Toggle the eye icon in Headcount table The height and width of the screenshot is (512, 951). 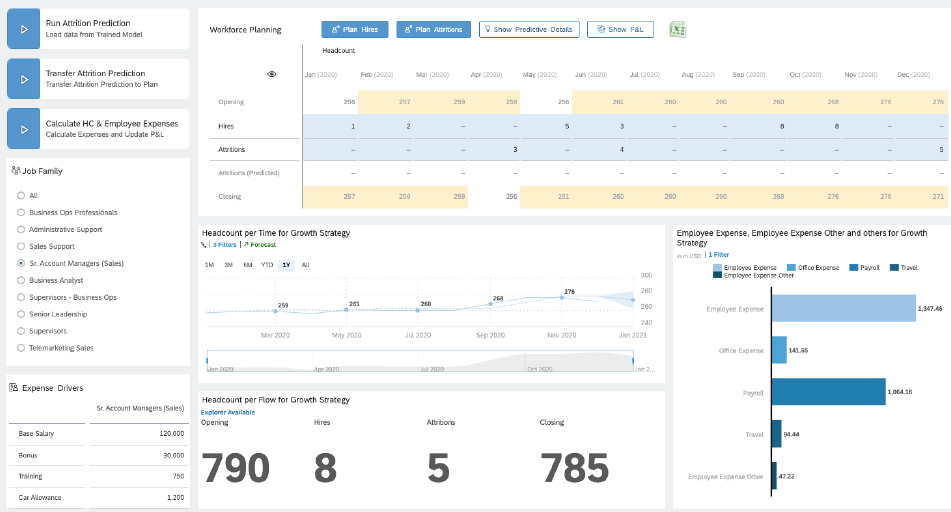pyautogui.click(x=272, y=75)
